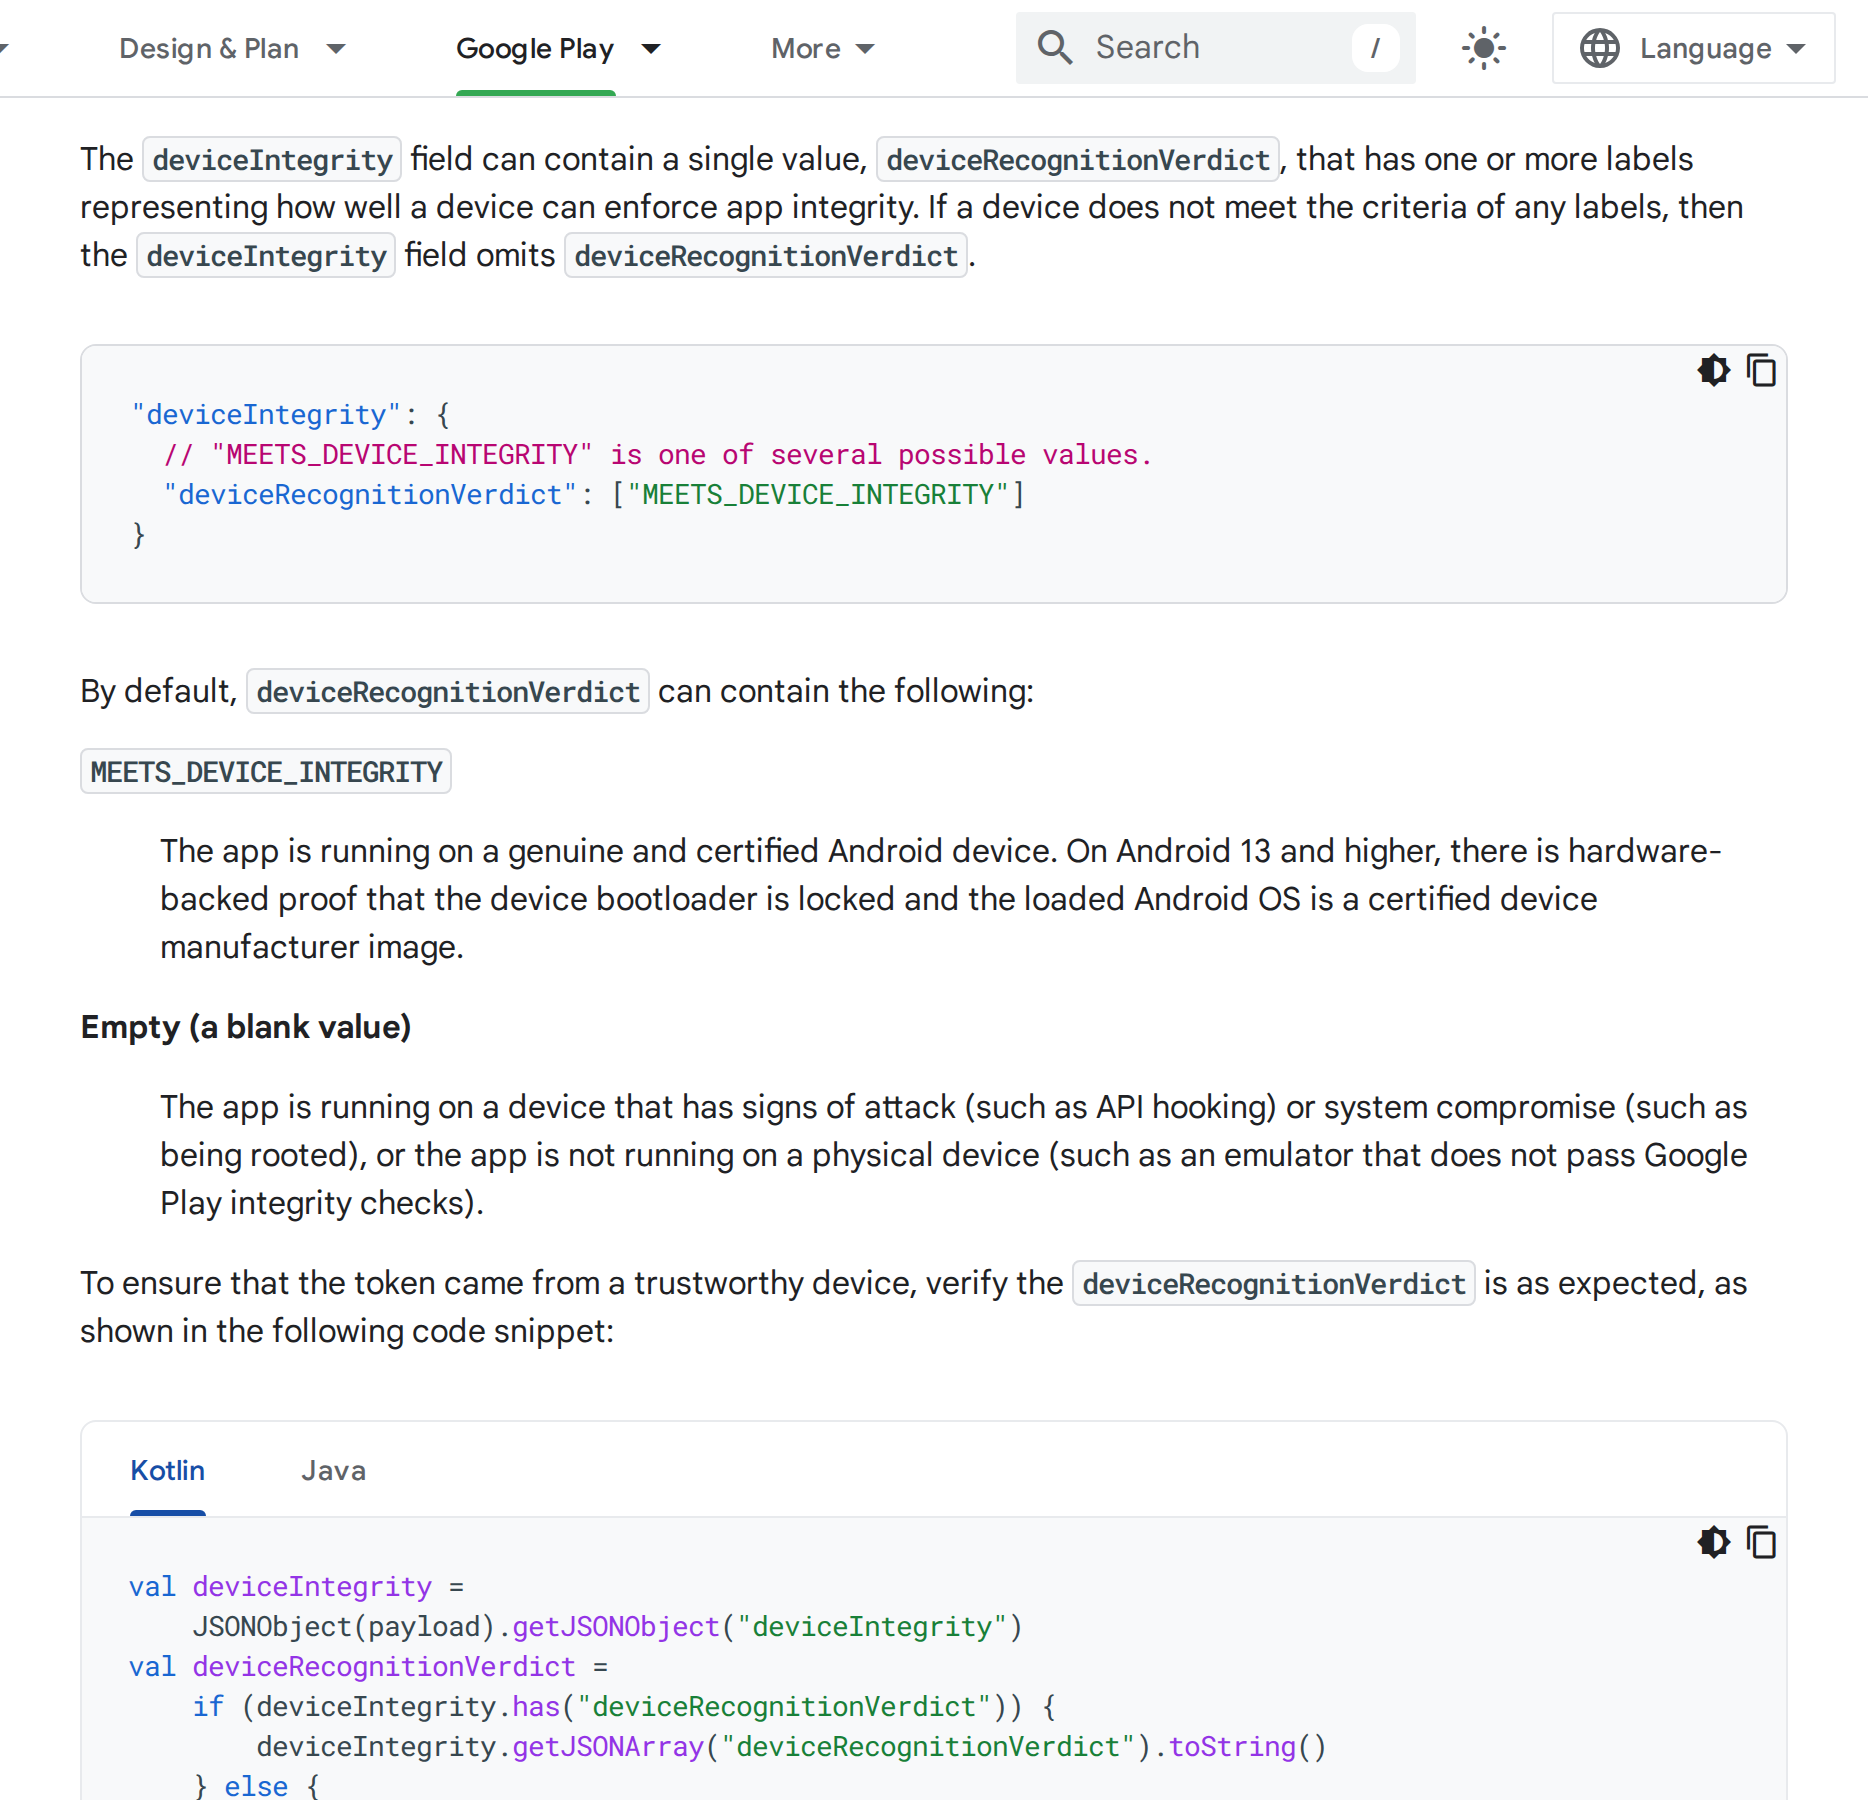
Task: Toggle the site light/dark theme icon
Action: 1483,48
